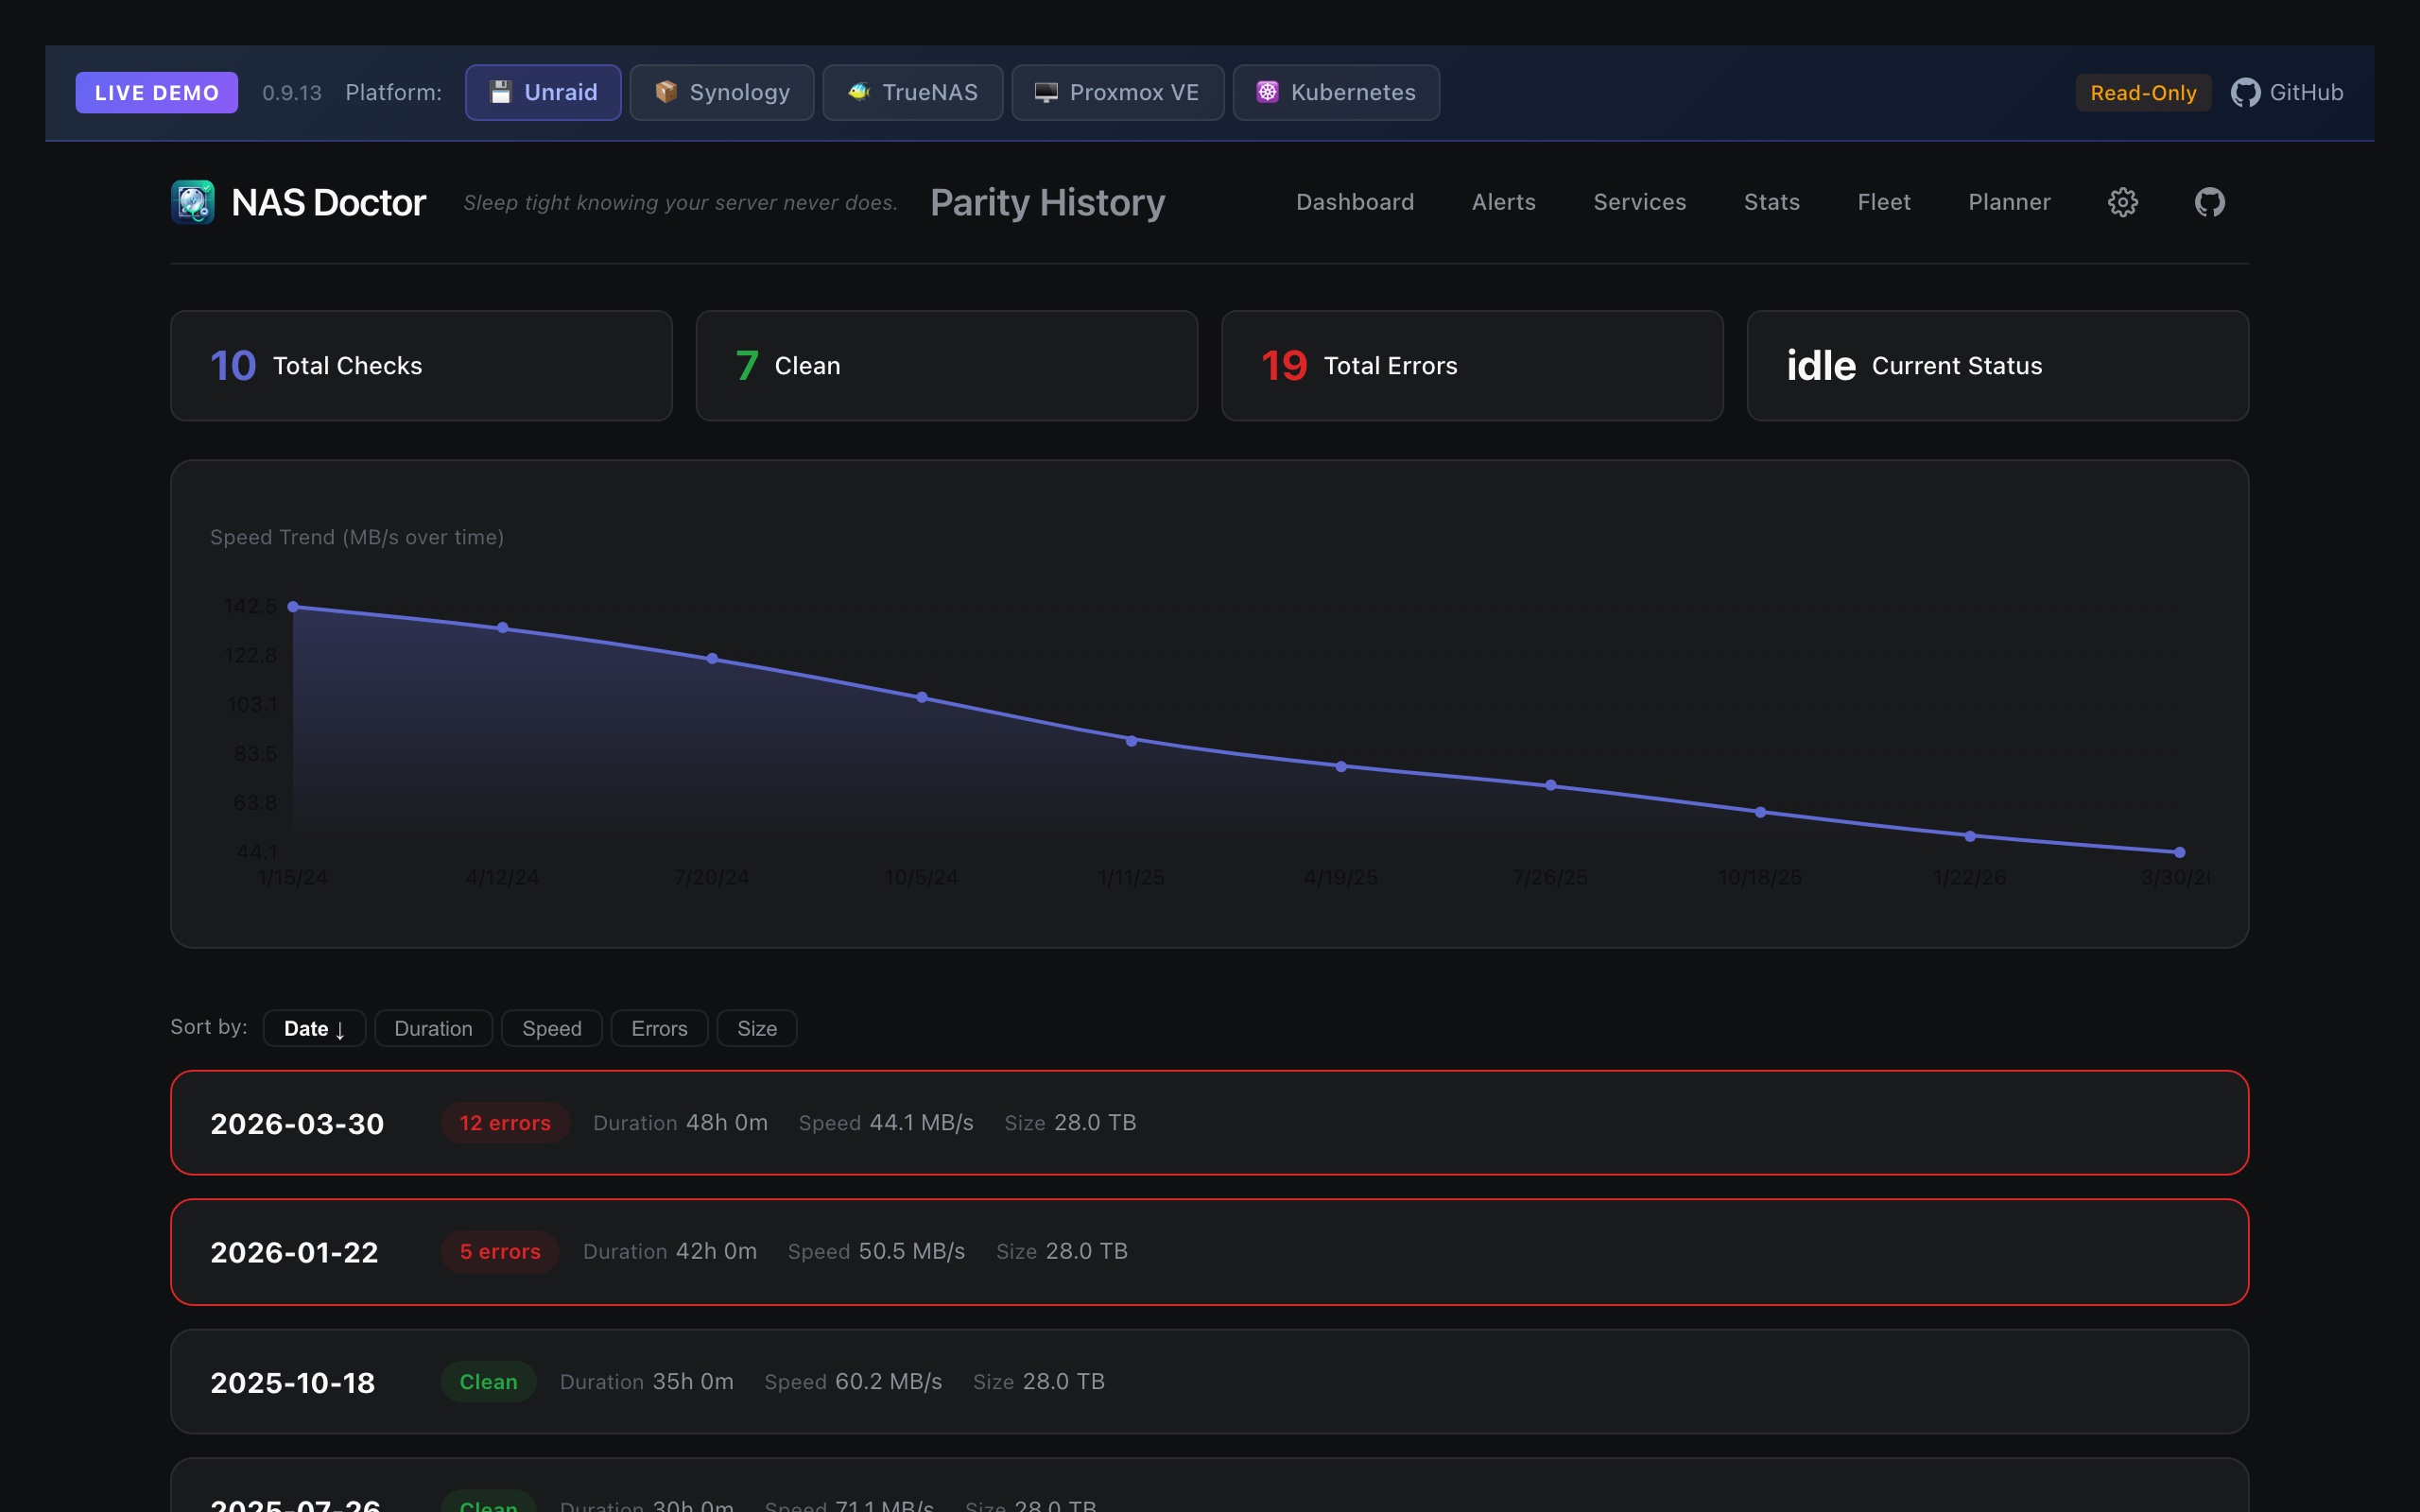Click the Clean badge on 2025-10-18
Screen dimensions: 2420x1512
point(488,1381)
